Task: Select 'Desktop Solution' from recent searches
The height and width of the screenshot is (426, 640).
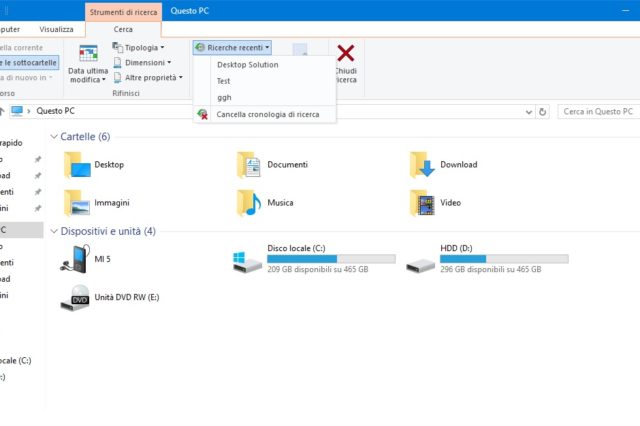Action: point(247,65)
